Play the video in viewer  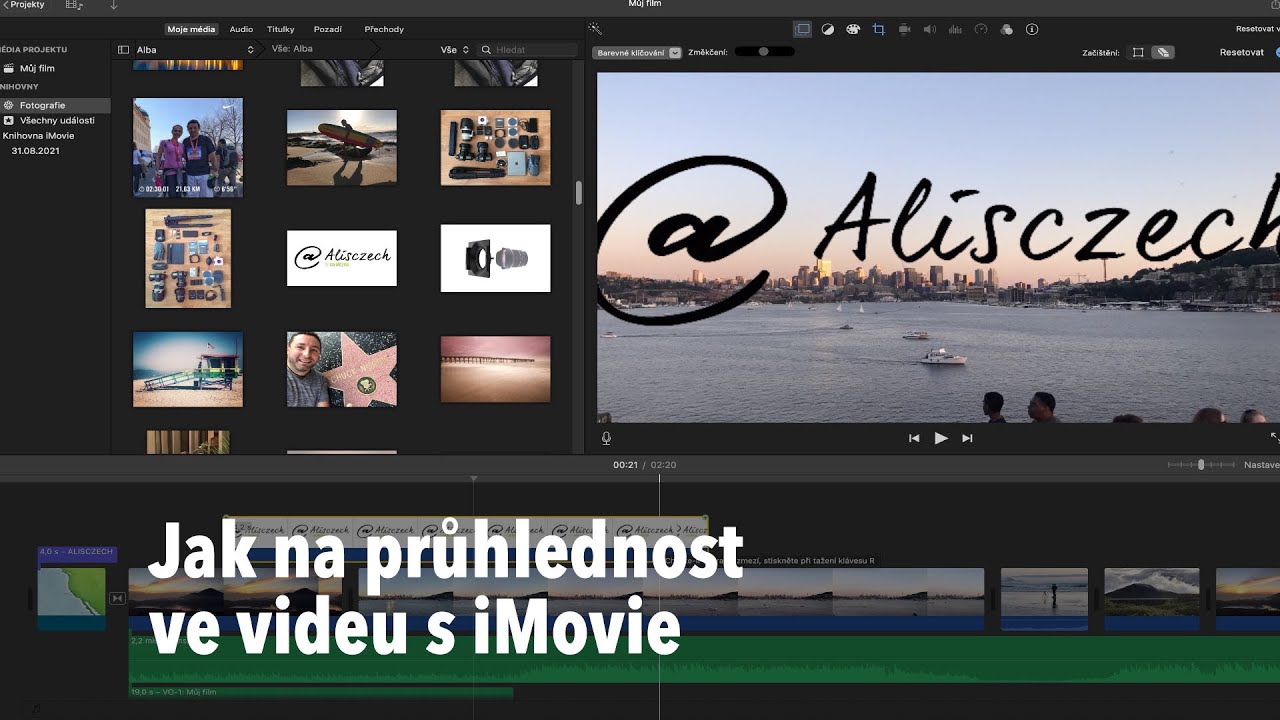[941, 438]
